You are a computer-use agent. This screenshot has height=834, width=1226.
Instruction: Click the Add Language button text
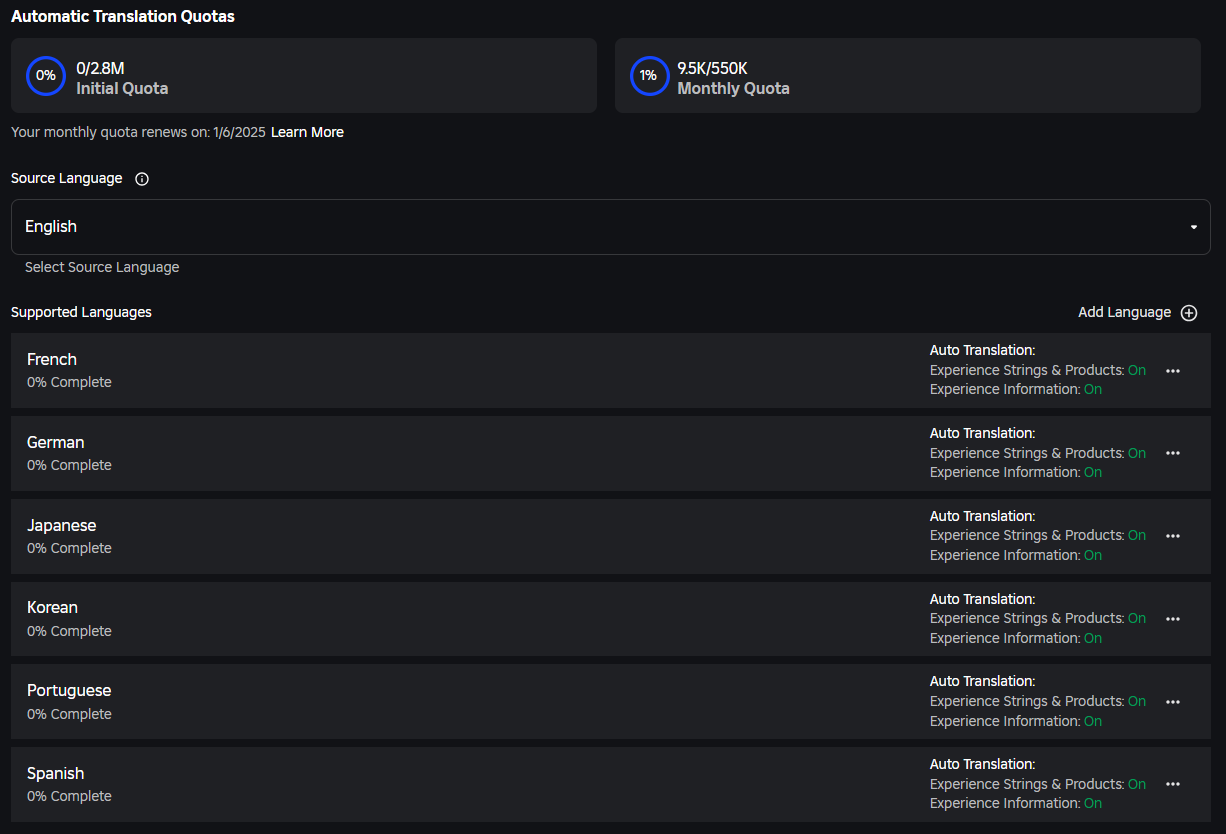pos(1124,312)
